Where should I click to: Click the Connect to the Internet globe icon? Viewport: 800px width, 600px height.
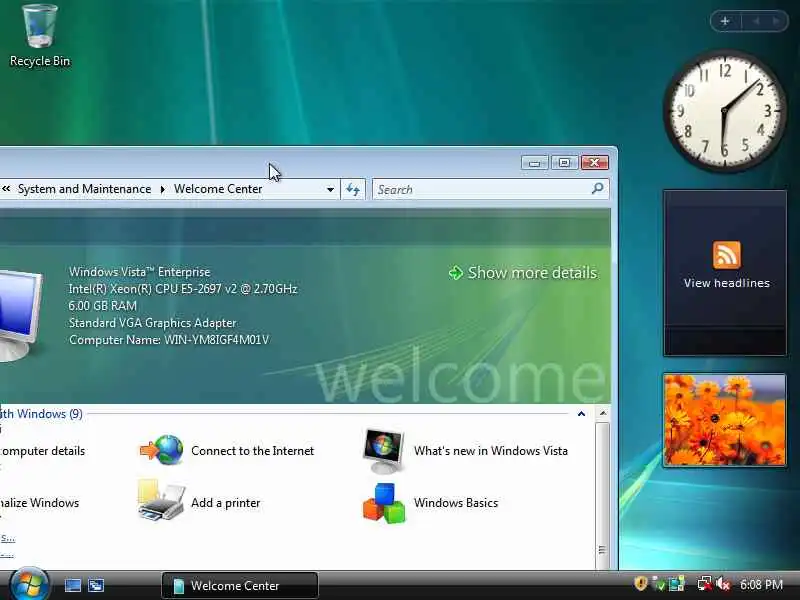pyautogui.click(x=162, y=450)
